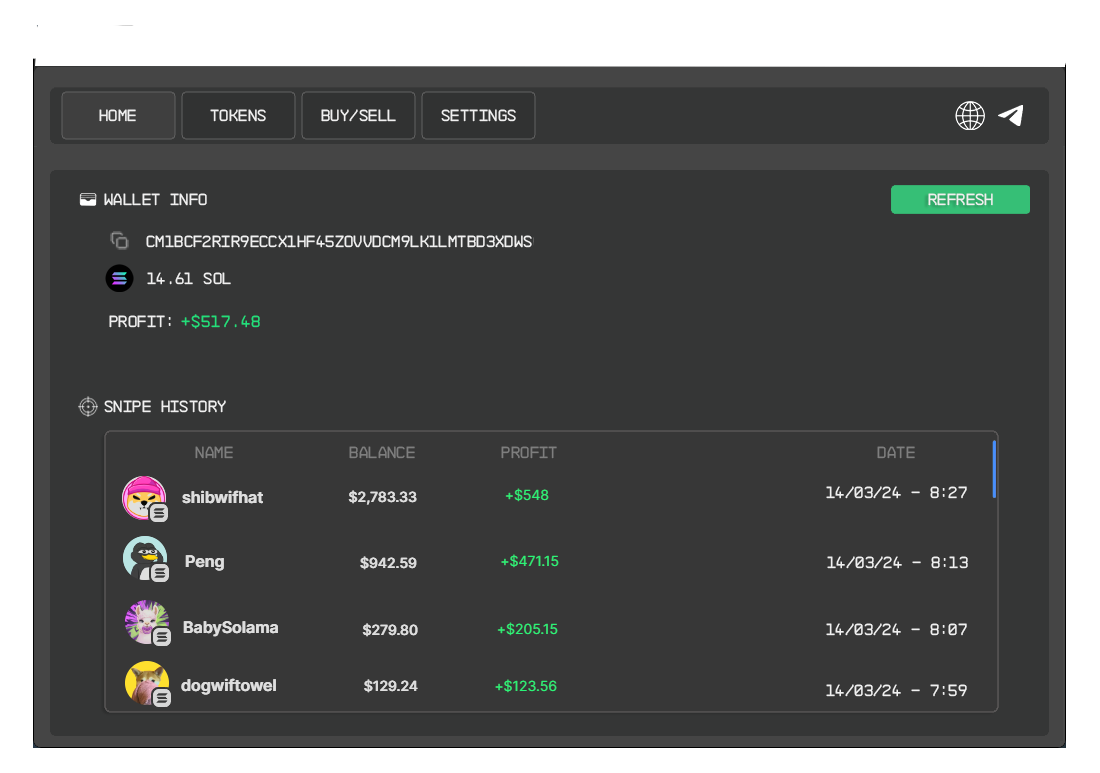1100x773 pixels.
Task: Open the BUY/SELL tab
Action: [x=358, y=116]
